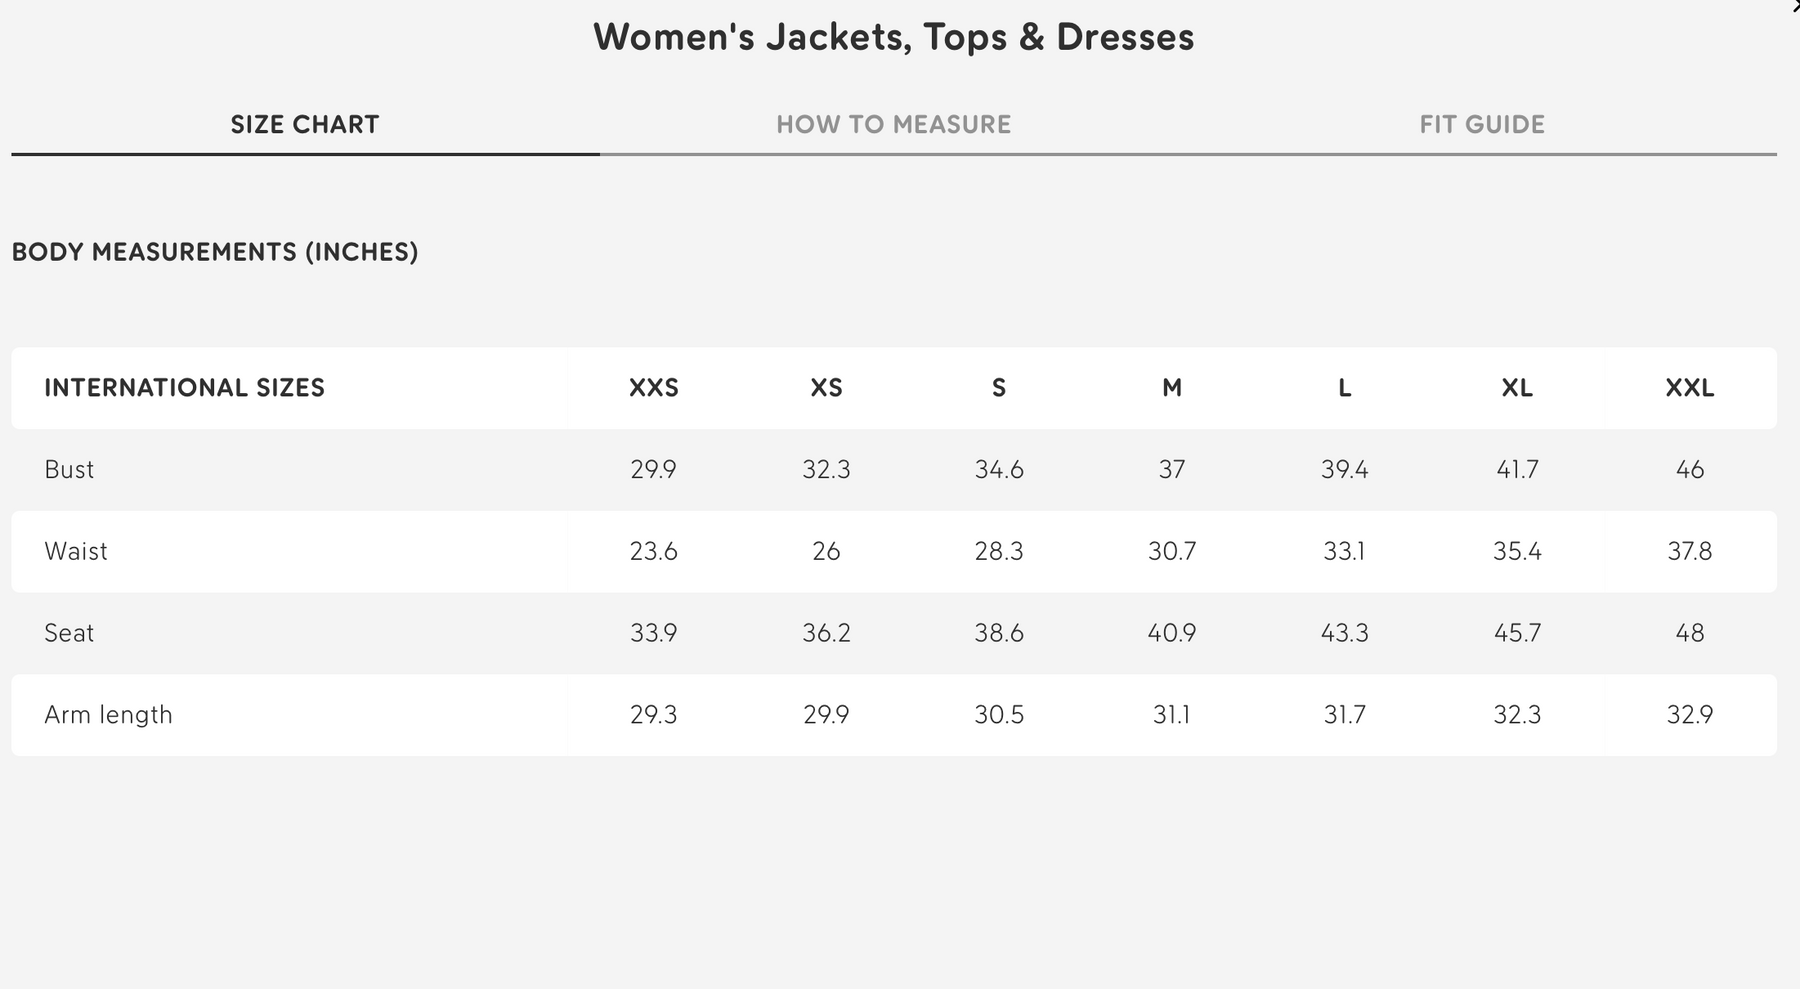This screenshot has height=989, width=1800.
Task: Click the XXS size column header
Action: (x=653, y=388)
